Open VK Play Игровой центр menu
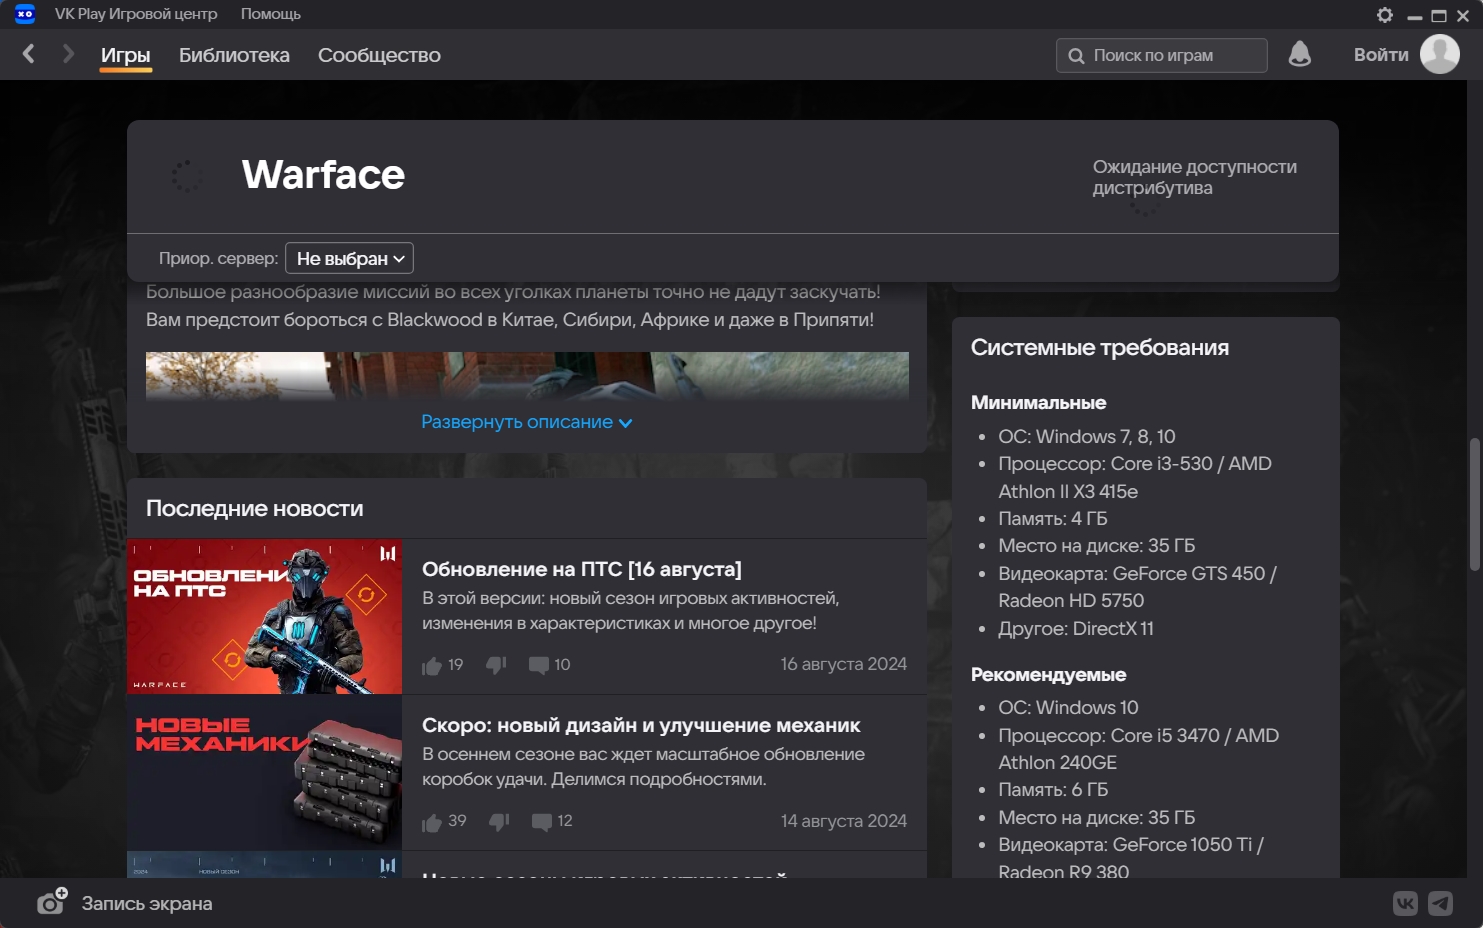The width and height of the screenshot is (1483, 928). pyautogui.click(x=136, y=14)
